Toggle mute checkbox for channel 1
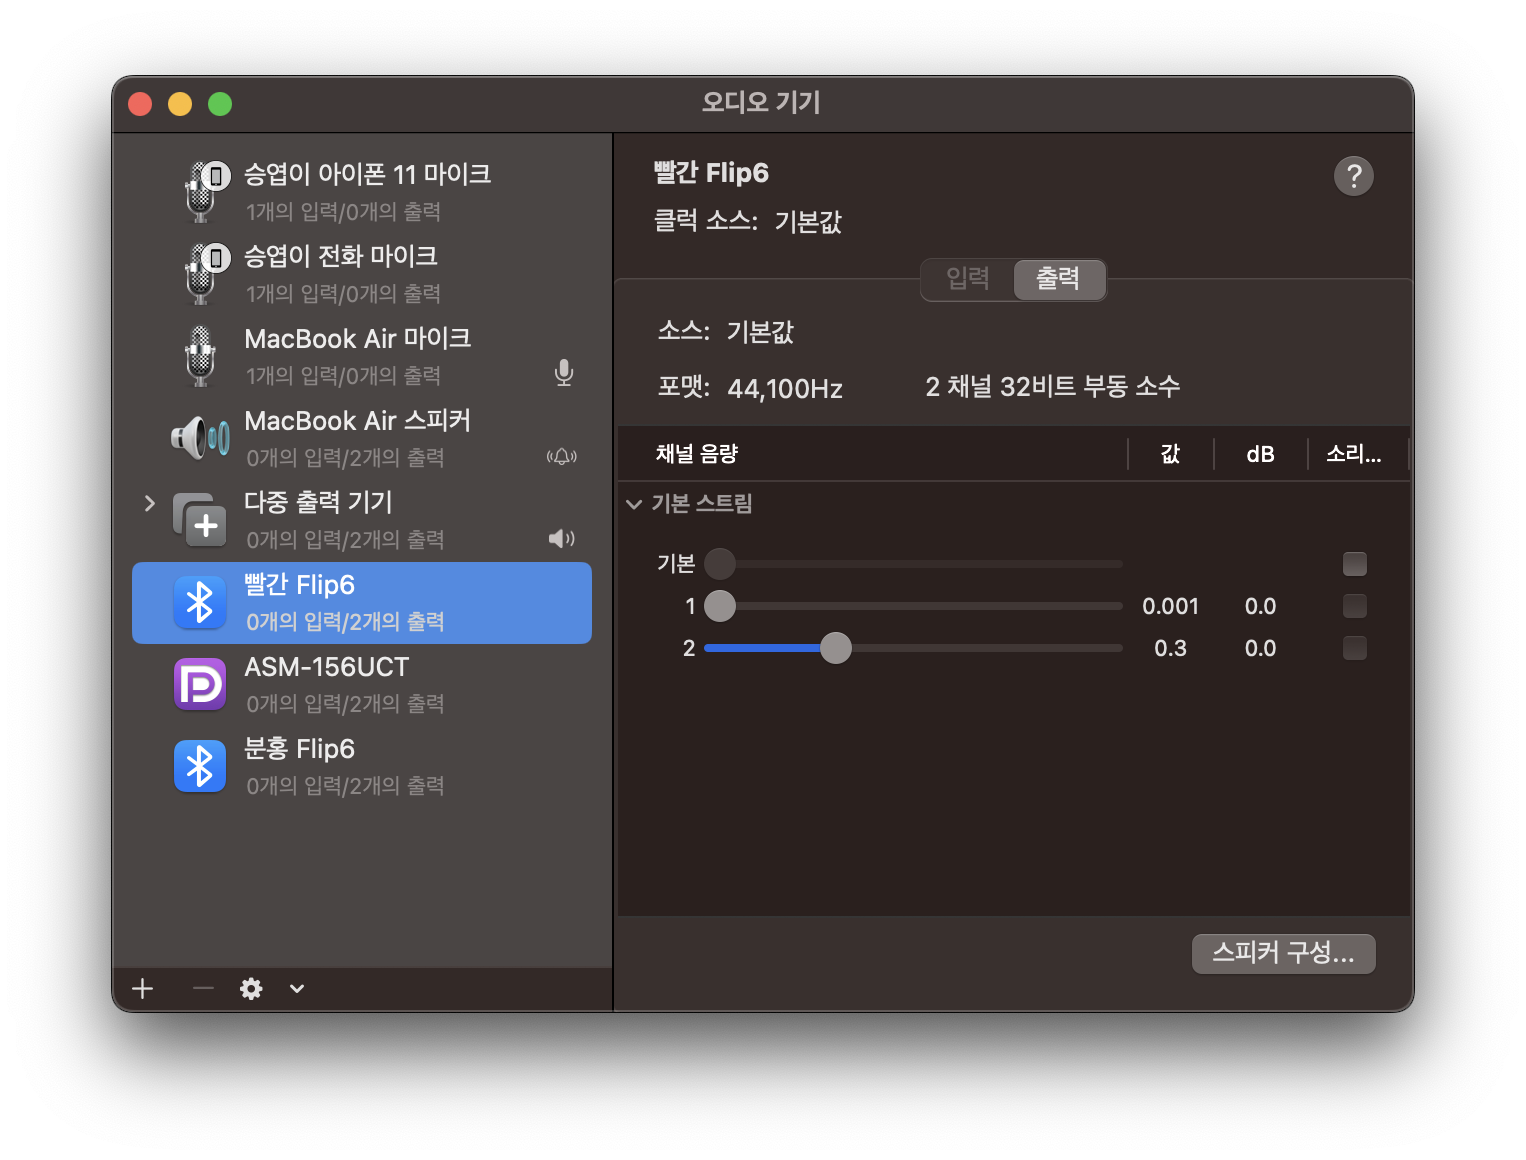 point(1355,606)
